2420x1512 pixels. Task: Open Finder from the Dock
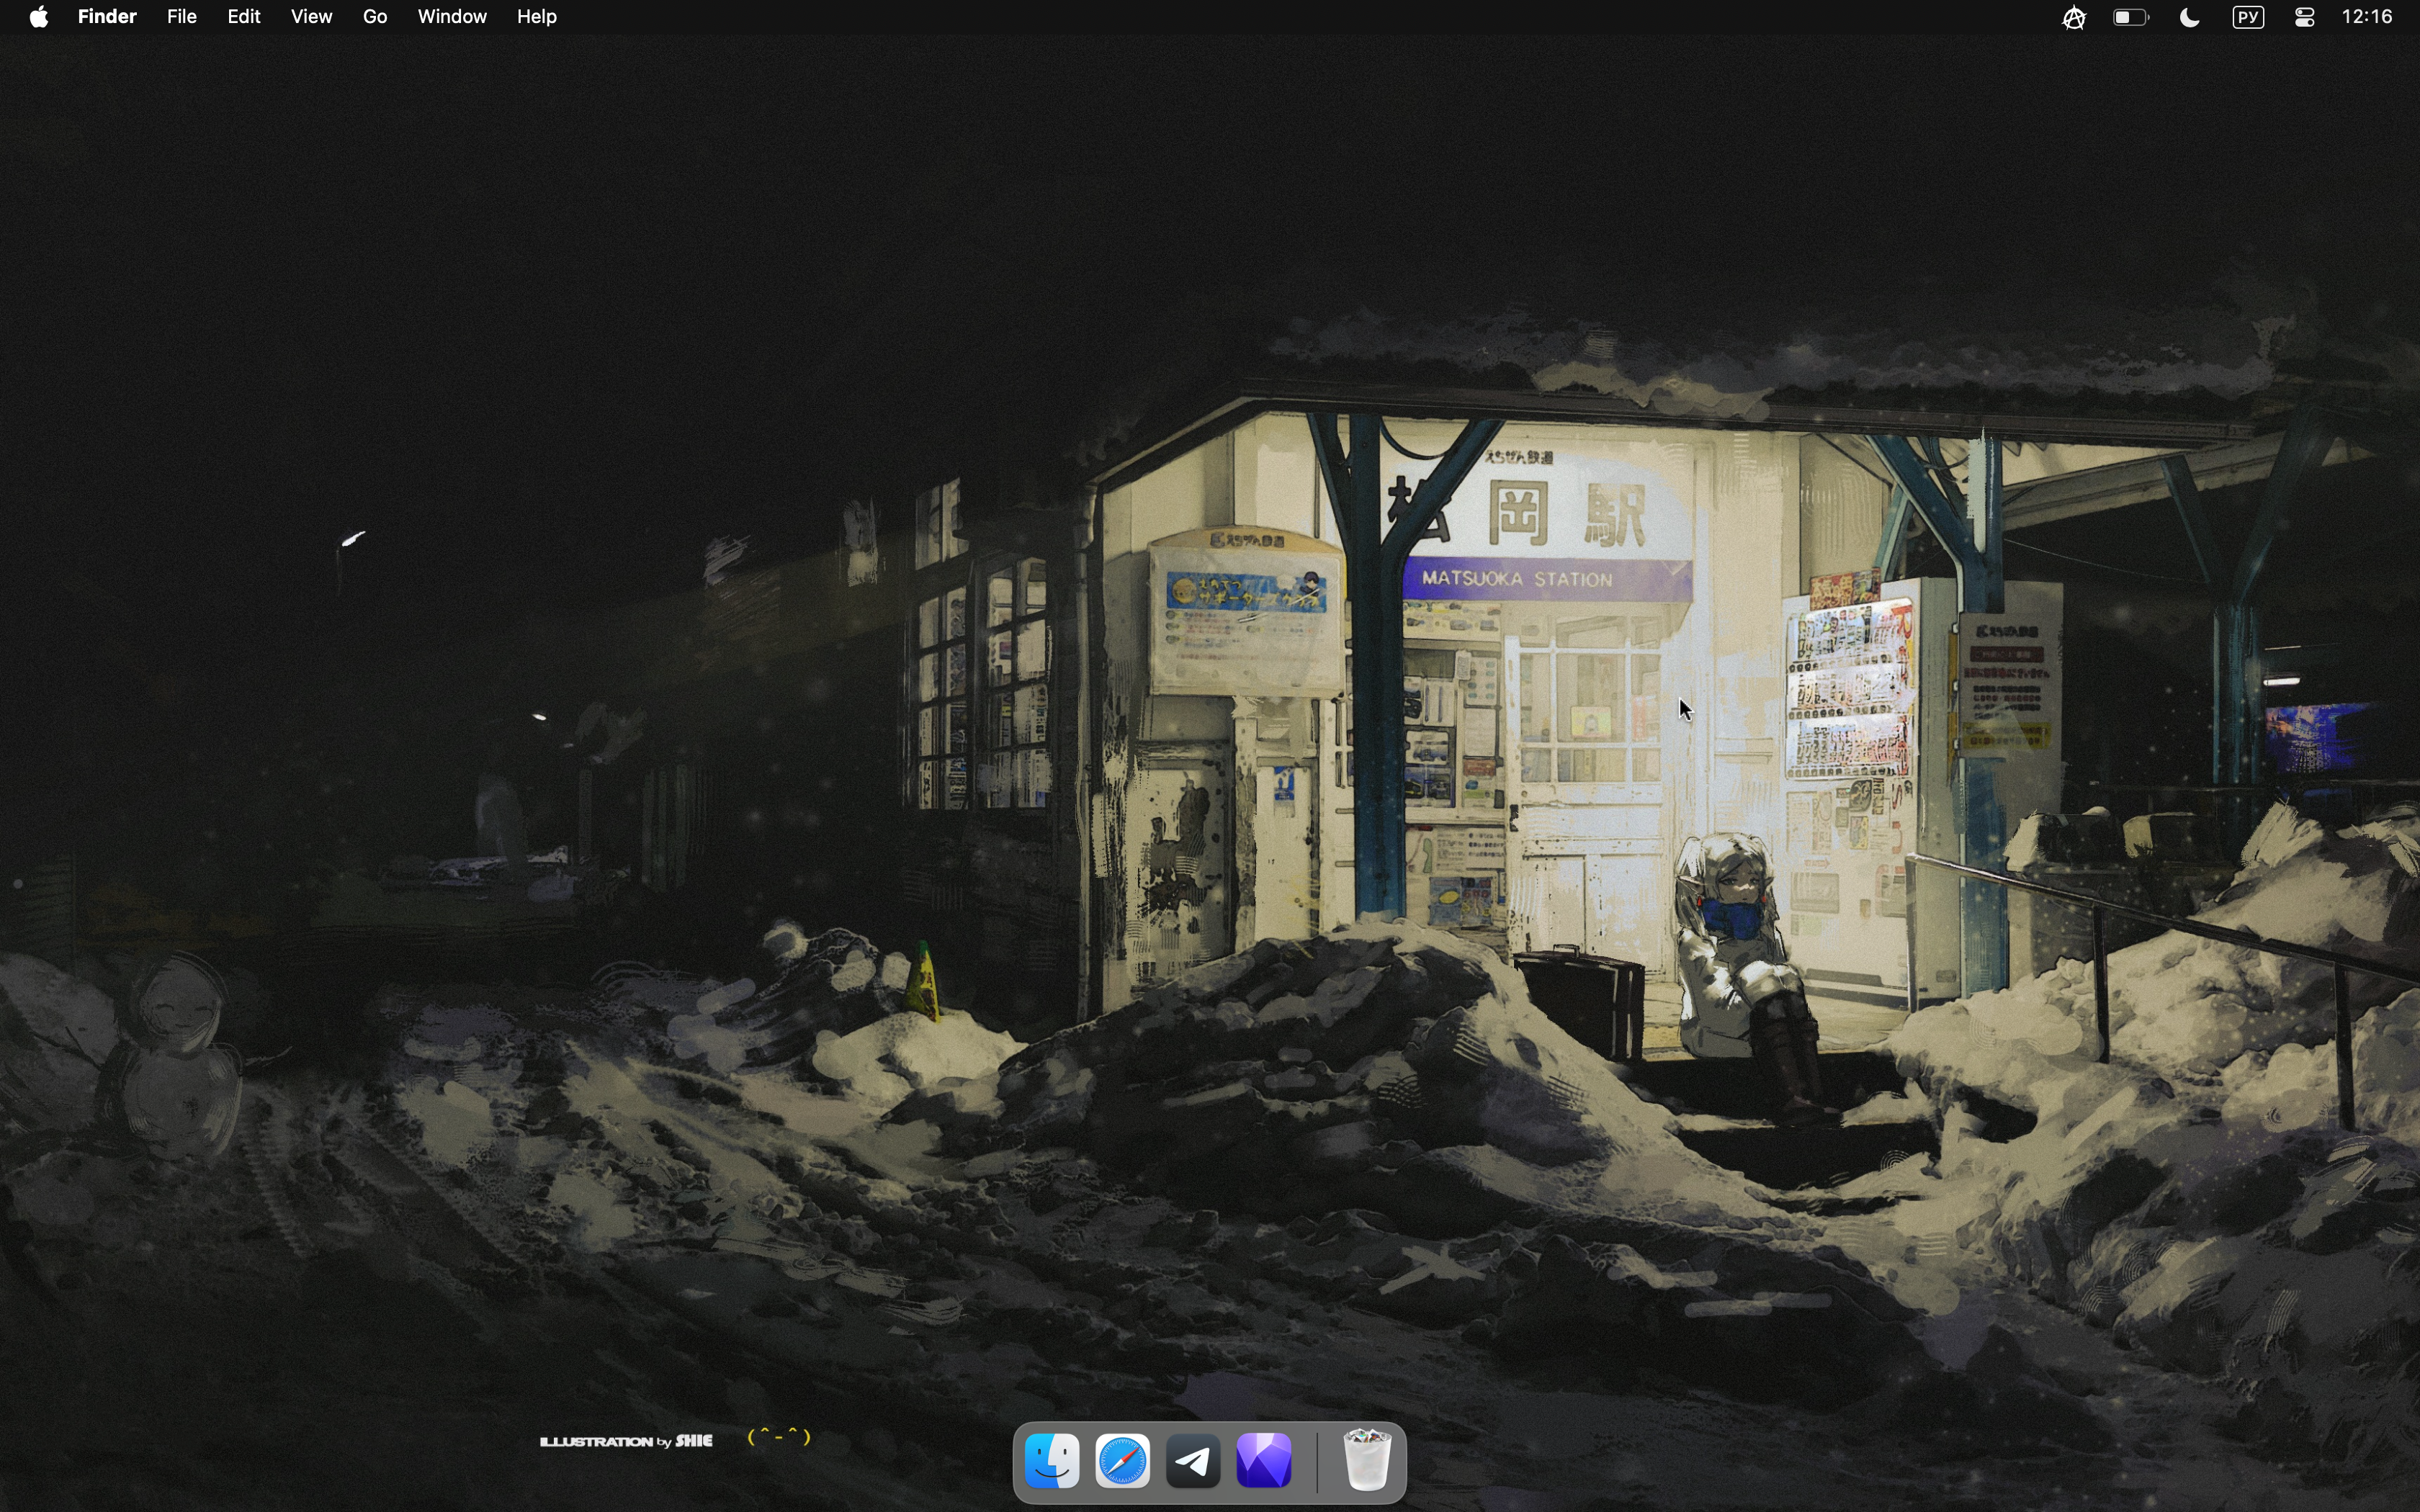tap(1053, 1462)
